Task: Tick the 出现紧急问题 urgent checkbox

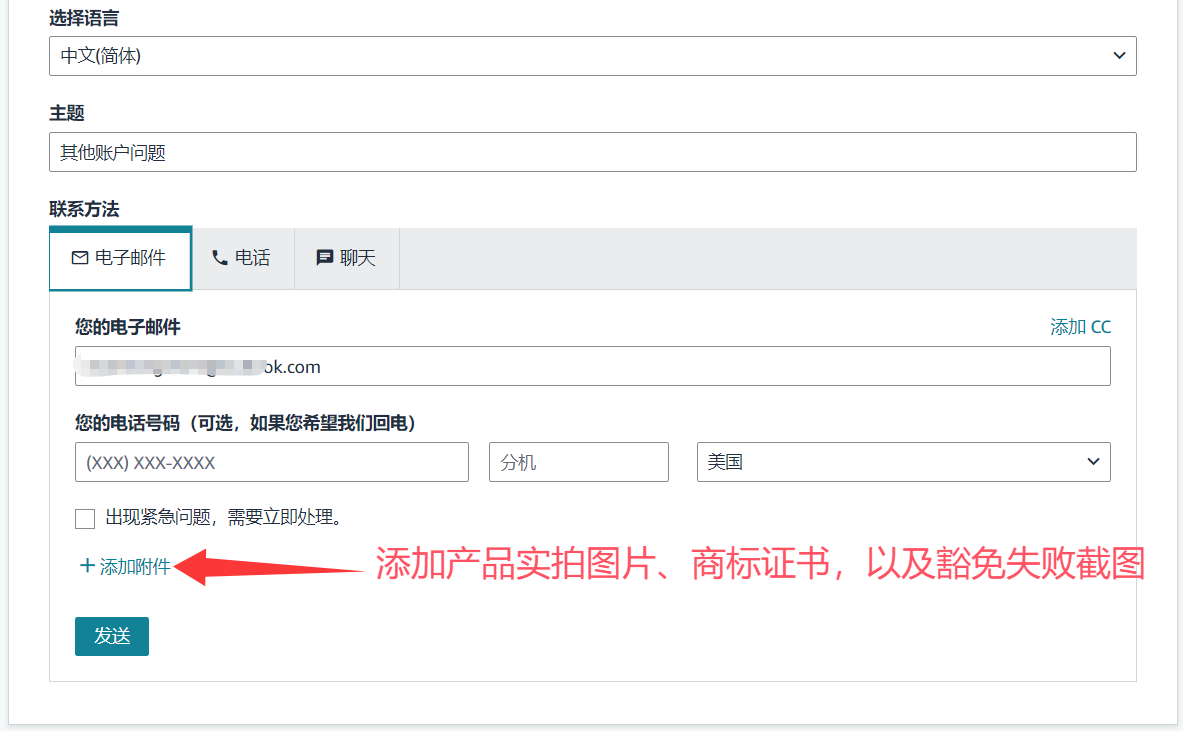Action: (x=85, y=518)
